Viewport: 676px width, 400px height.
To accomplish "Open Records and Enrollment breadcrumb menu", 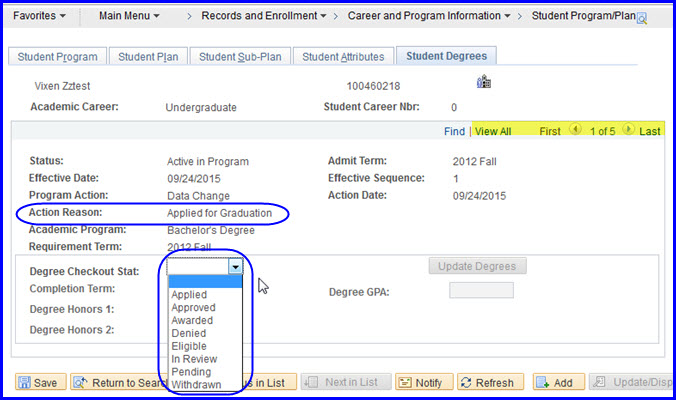I will tap(263, 16).
